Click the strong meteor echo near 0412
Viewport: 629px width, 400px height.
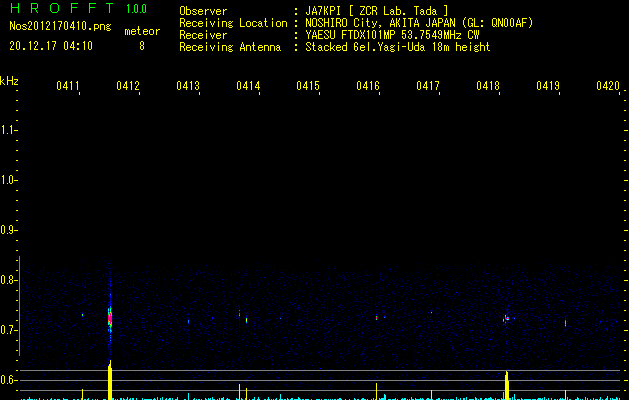click(110, 320)
